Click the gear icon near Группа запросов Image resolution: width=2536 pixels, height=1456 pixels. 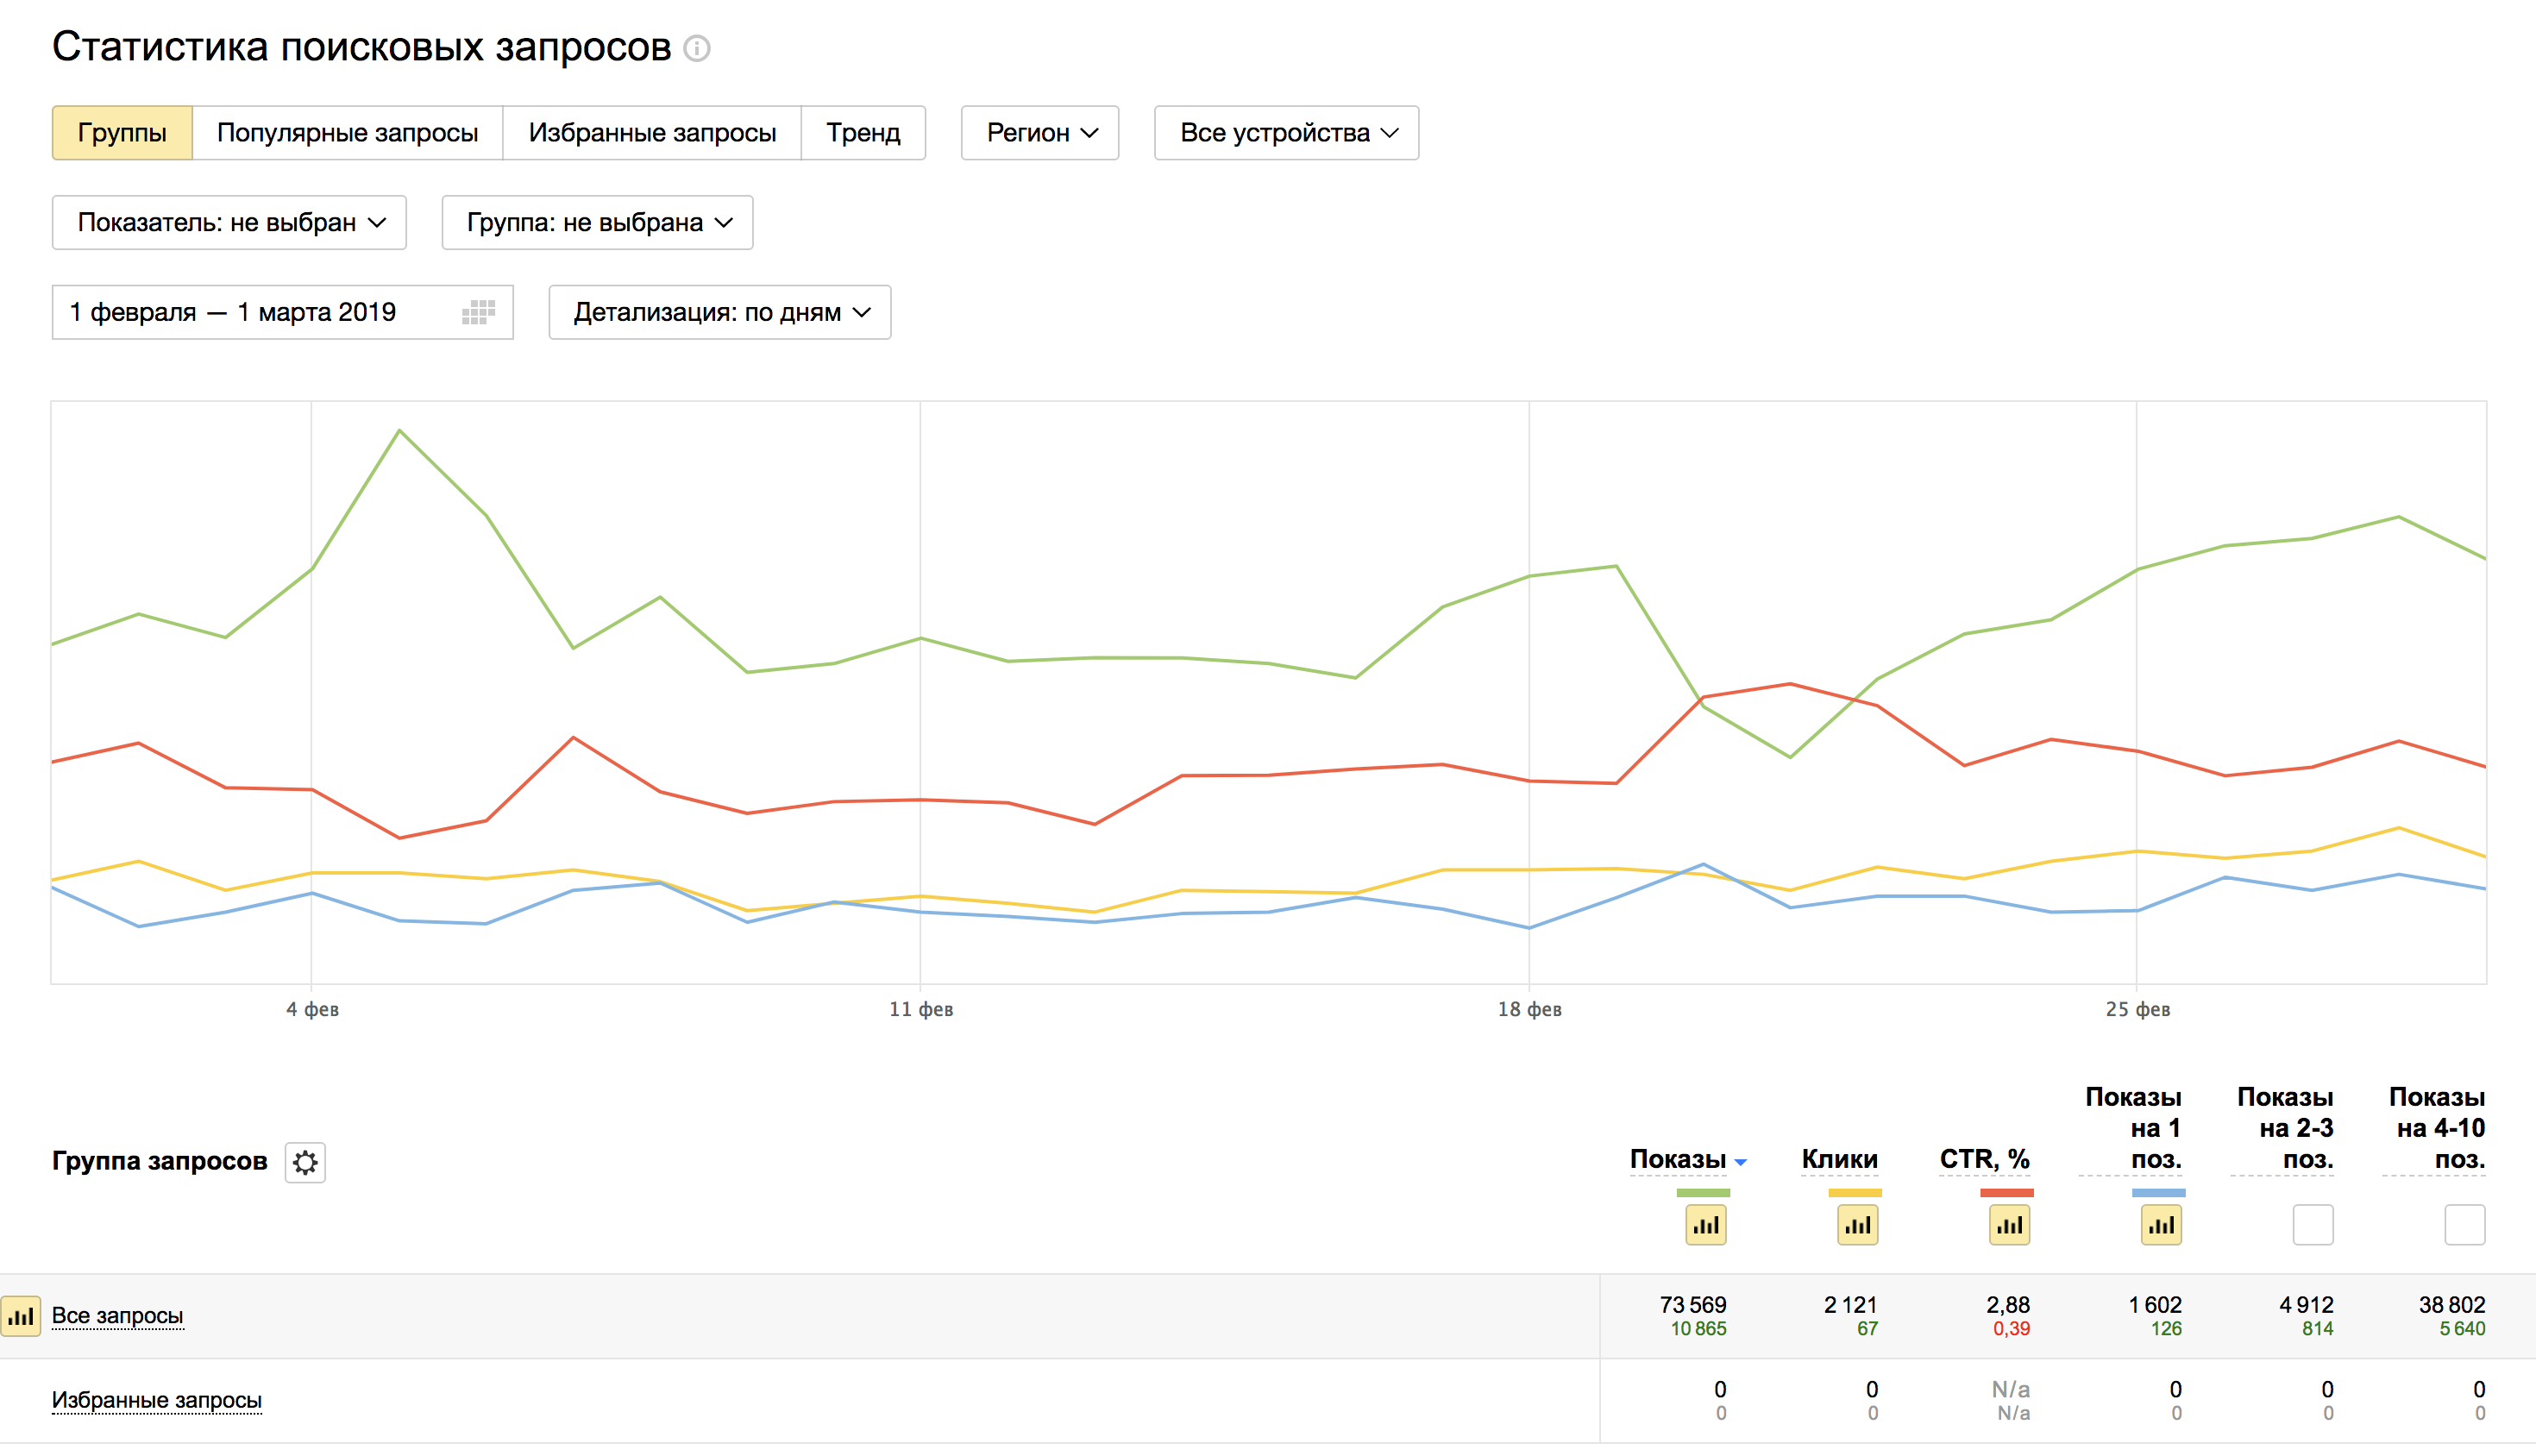click(305, 1162)
